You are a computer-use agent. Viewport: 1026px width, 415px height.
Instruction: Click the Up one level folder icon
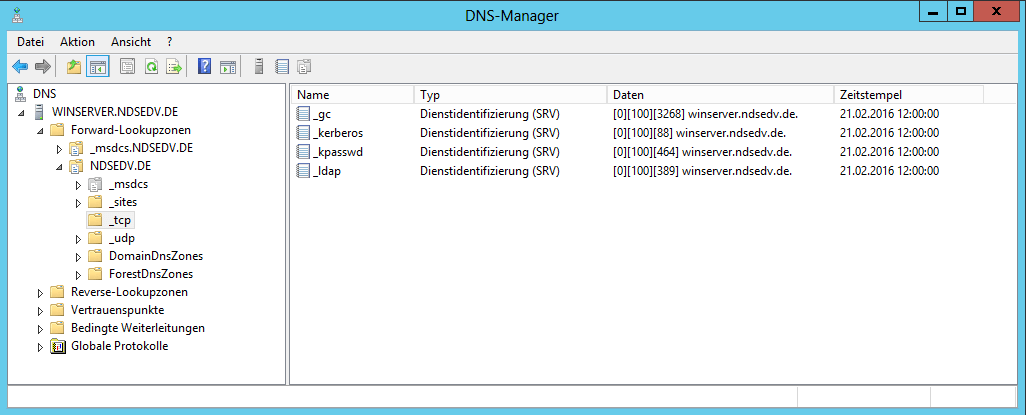pos(73,67)
